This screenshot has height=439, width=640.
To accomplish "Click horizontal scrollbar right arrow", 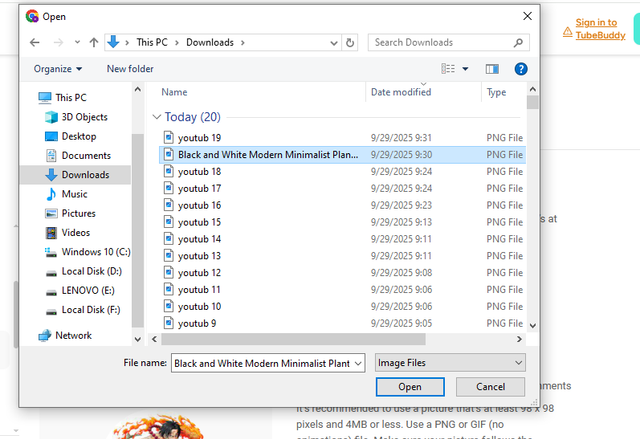I will [519, 339].
